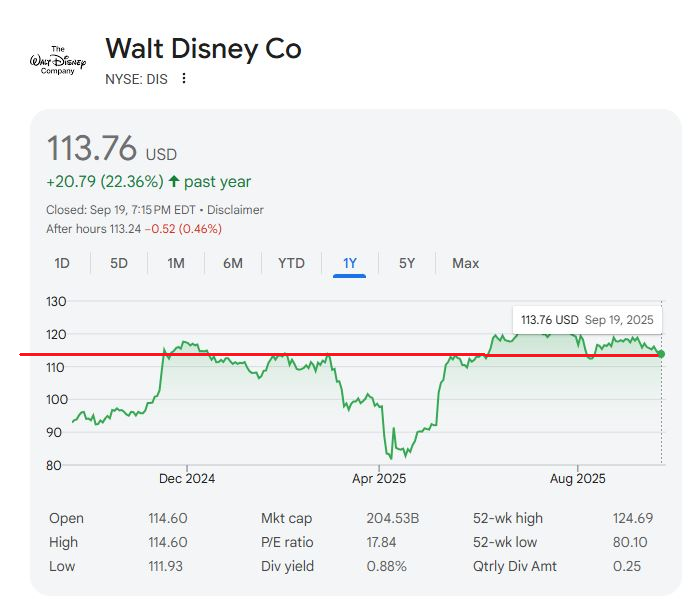Click the 80 y-axis label

(x=54, y=465)
